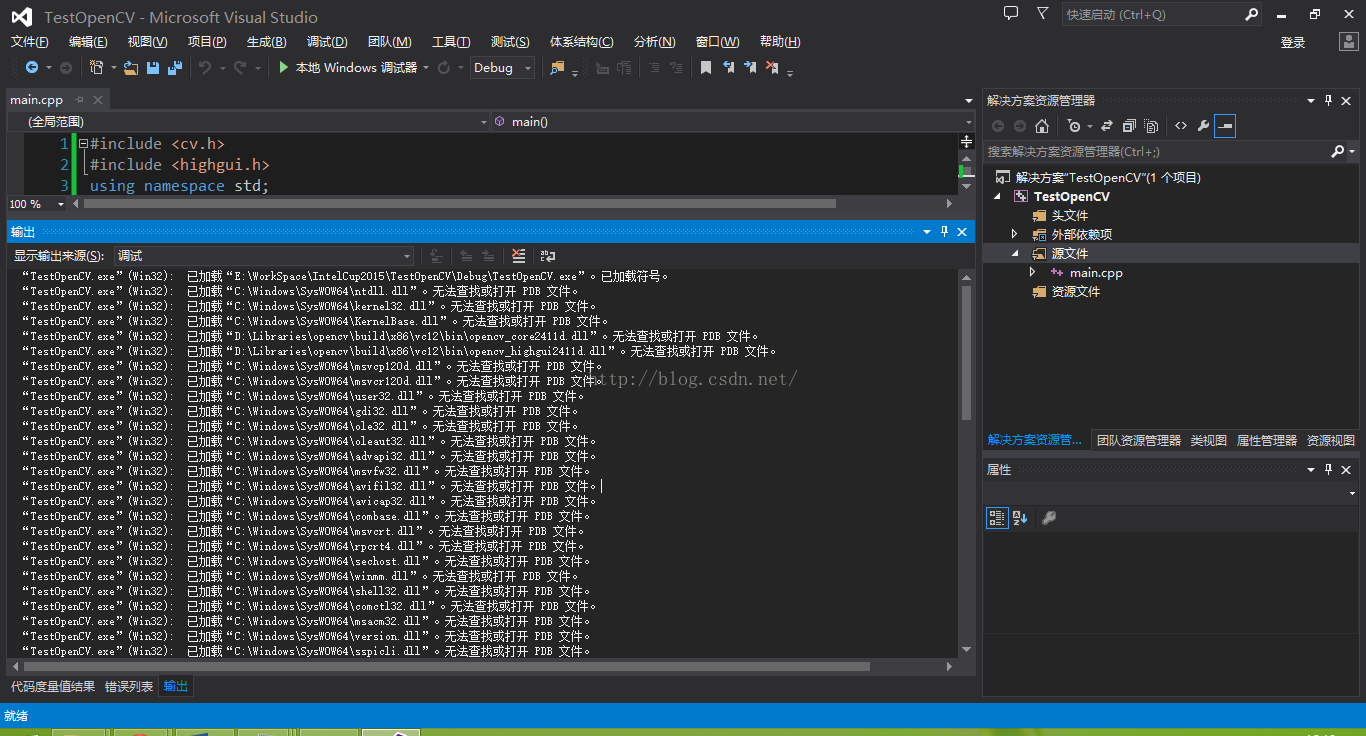
Task: Click the Redo arrow icon
Action: (x=240, y=68)
